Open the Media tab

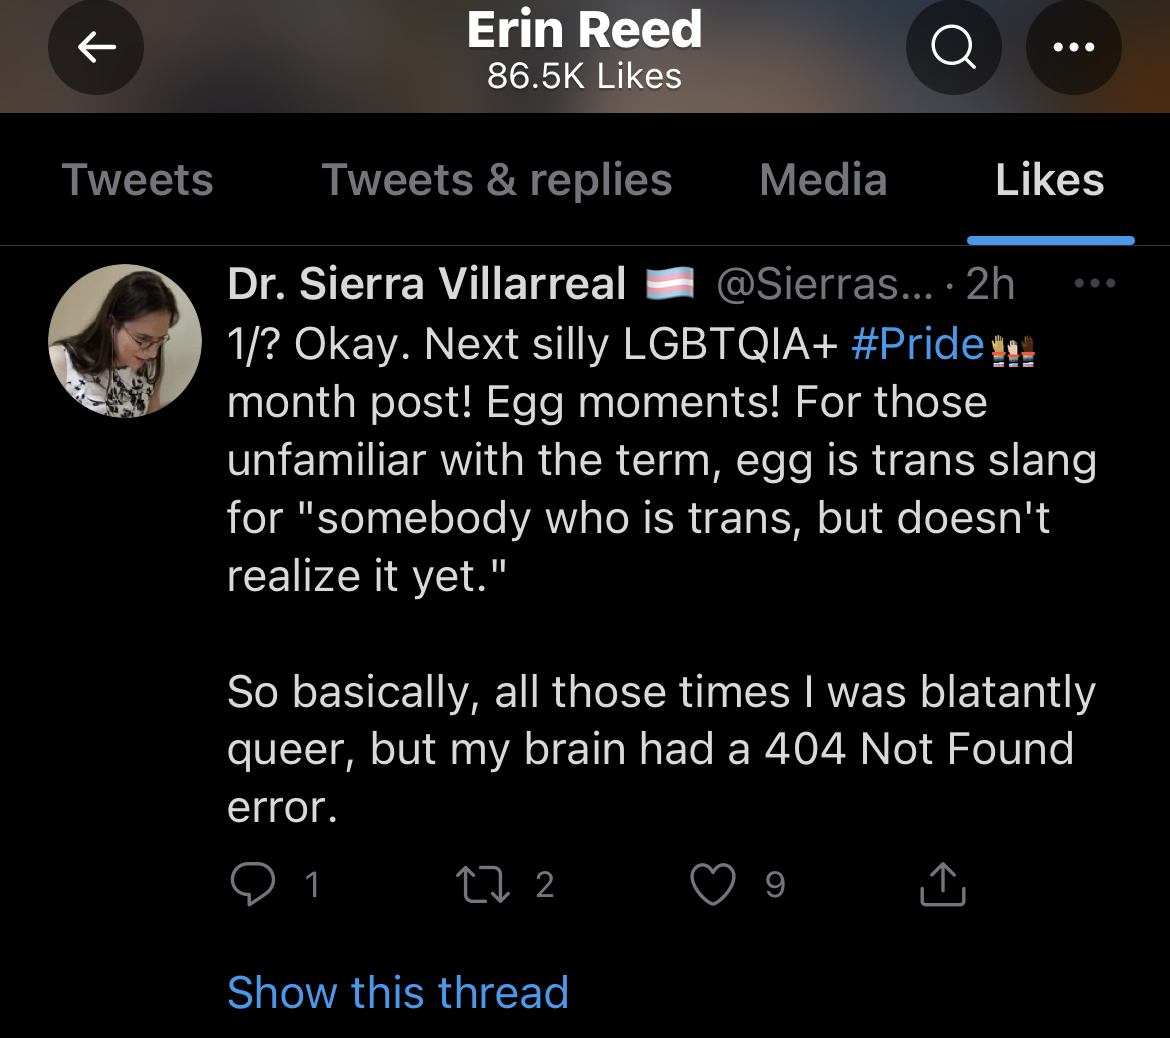[x=823, y=181]
